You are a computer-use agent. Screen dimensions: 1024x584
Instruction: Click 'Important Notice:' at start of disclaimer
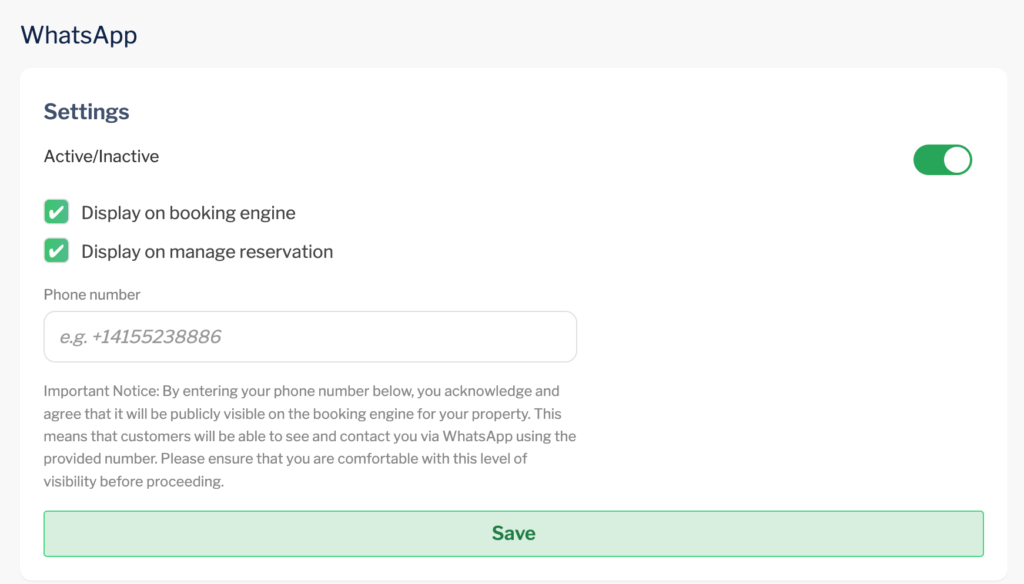click(x=94, y=391)
